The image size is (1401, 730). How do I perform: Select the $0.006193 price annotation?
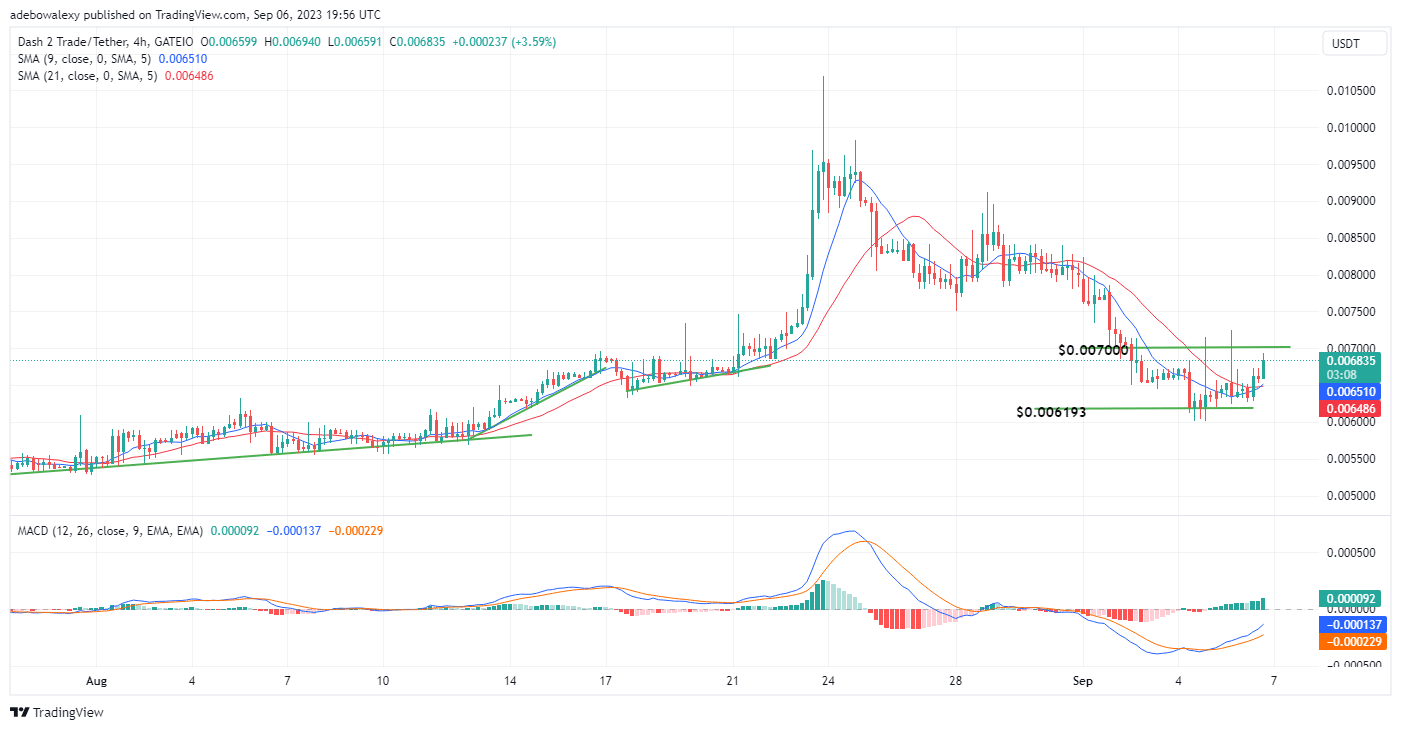[x=1051, y=411]
